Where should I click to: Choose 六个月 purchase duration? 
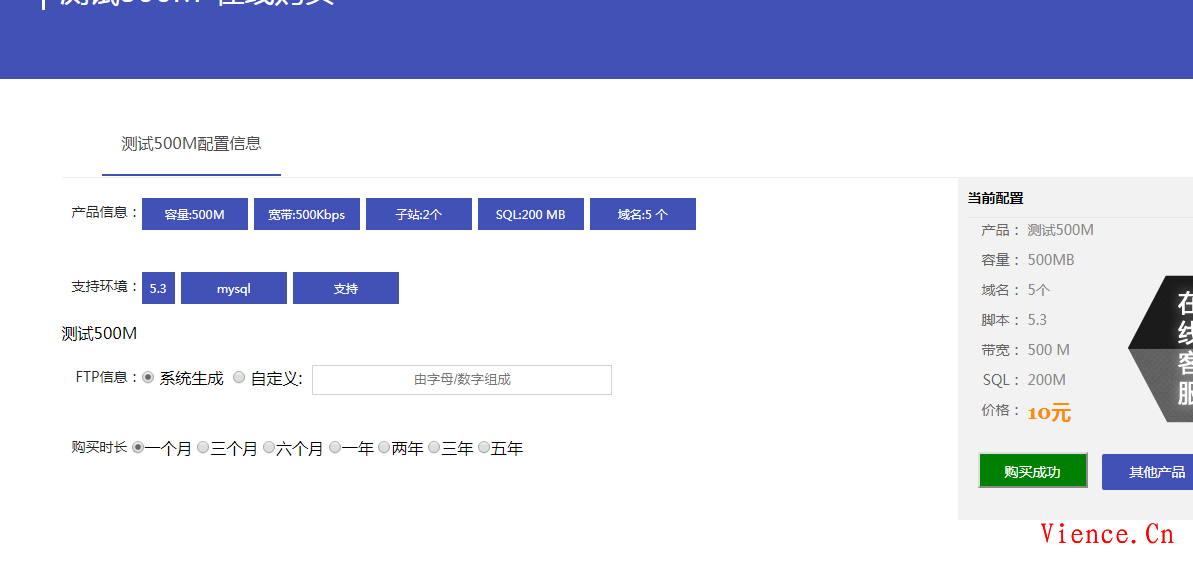(269, 448)
